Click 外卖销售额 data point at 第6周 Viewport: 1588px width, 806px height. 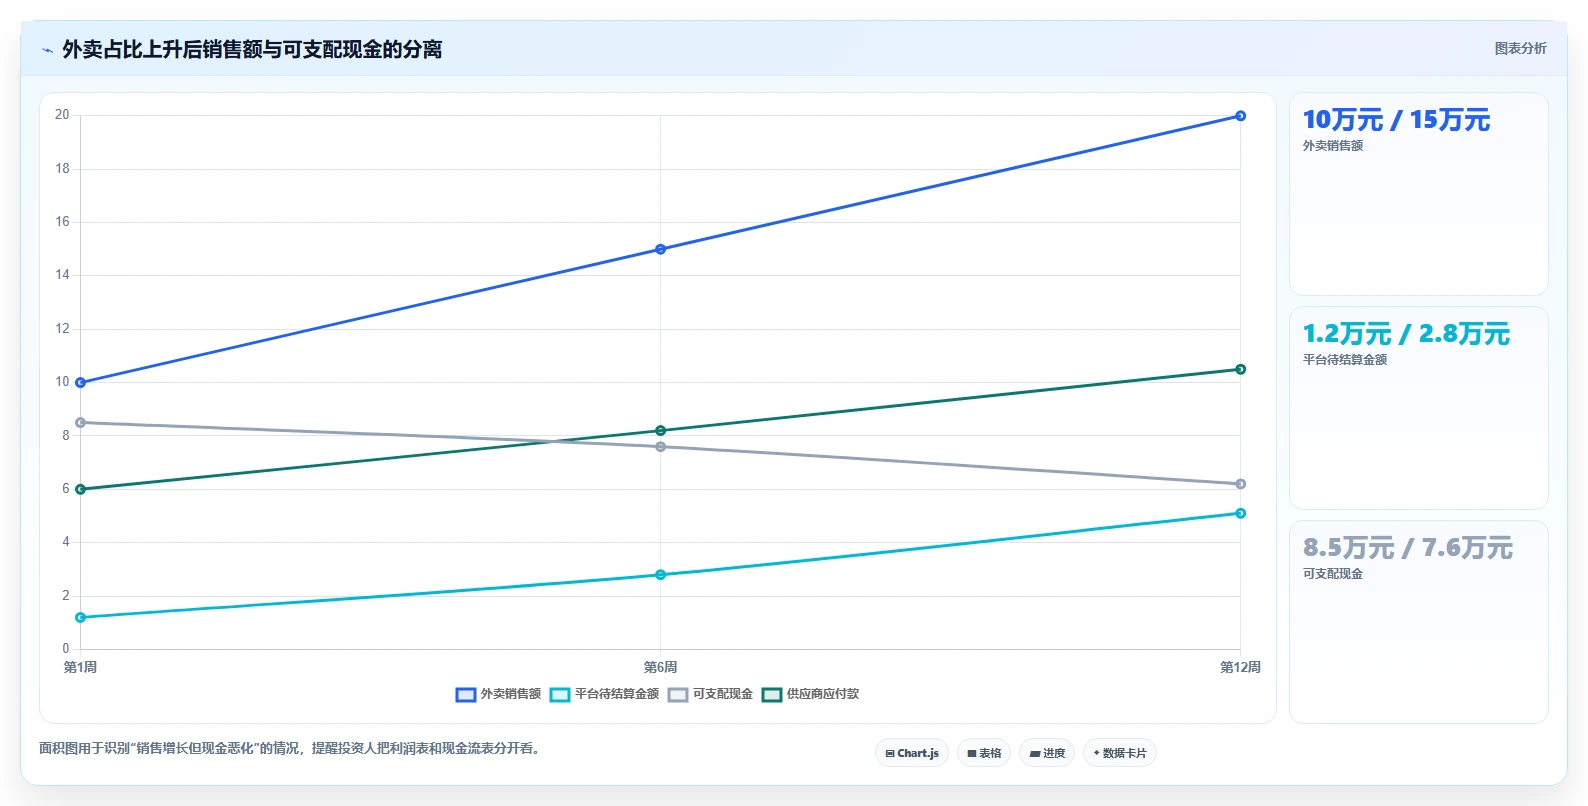[660, 249]
